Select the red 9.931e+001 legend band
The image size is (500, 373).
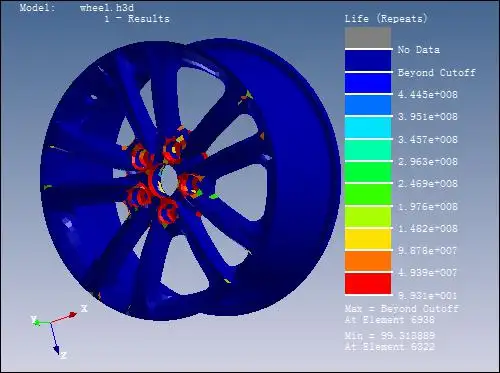point(368,284)
